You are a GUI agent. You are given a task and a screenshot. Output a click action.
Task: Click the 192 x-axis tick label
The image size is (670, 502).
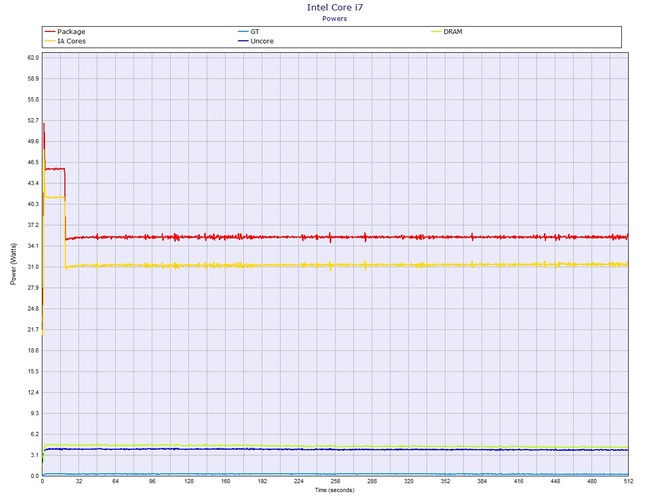pos(262,481)
